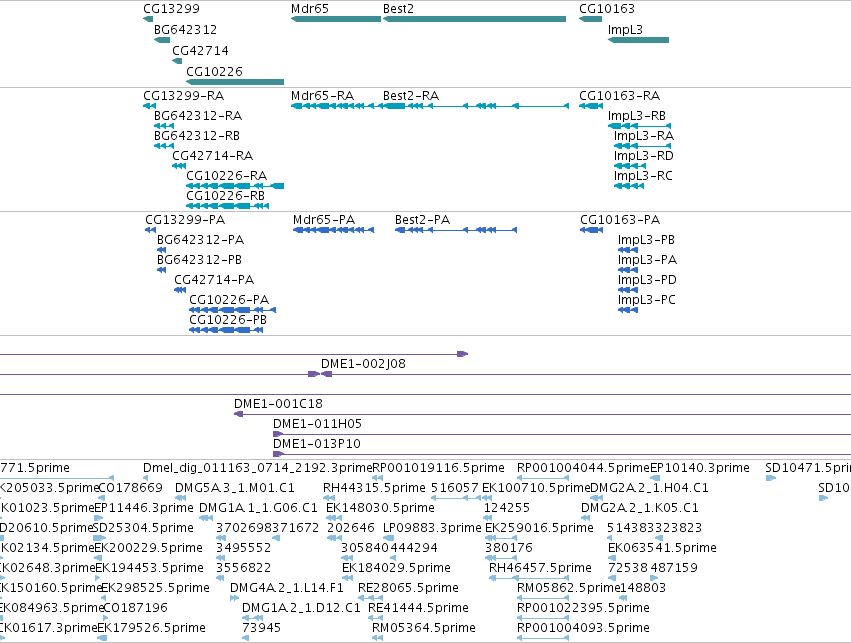851x643 pixels.
Task: Select protein CG10226-PB label
Action: click(228, 320)
